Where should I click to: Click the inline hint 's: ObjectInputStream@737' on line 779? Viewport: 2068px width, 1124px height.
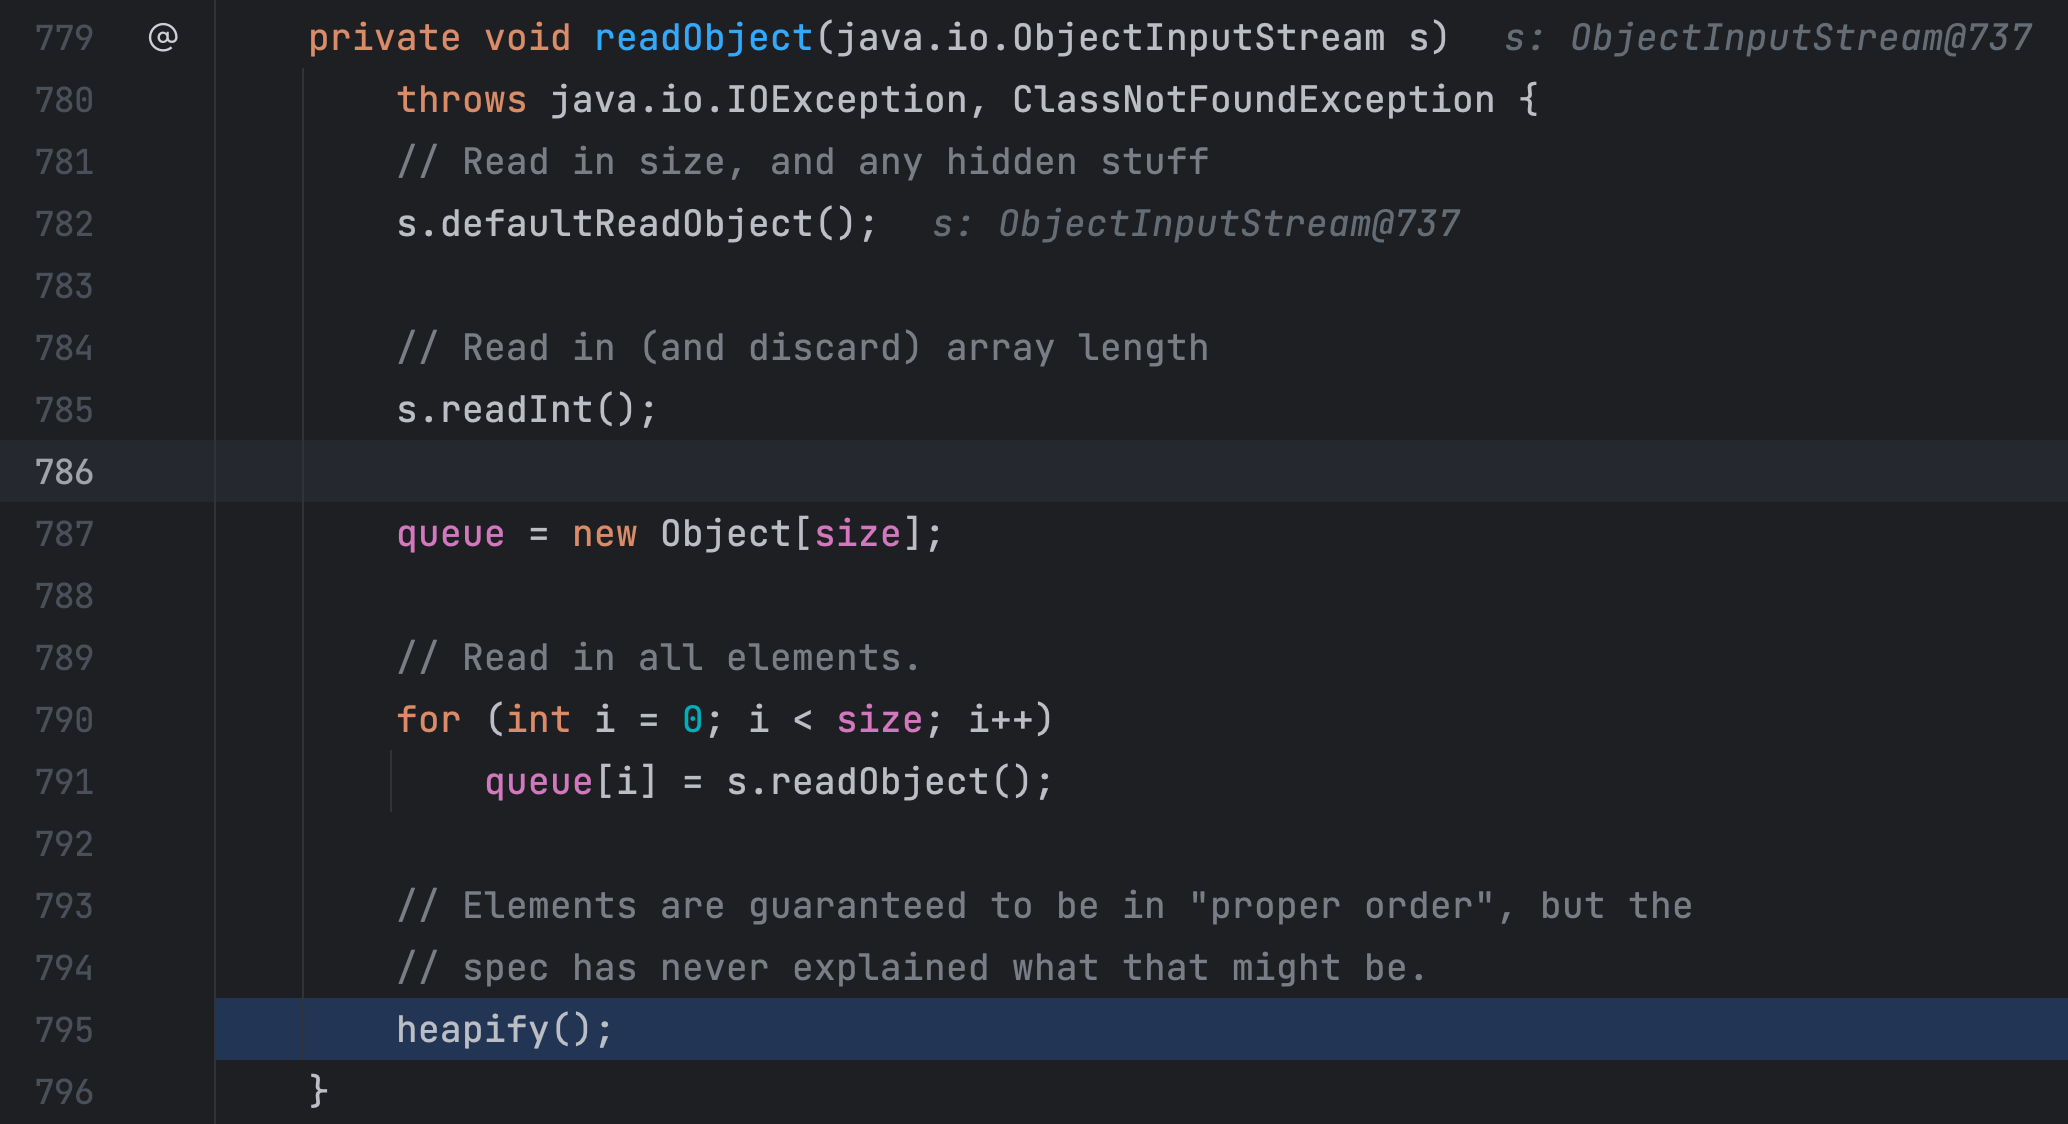click(1768, 38)
